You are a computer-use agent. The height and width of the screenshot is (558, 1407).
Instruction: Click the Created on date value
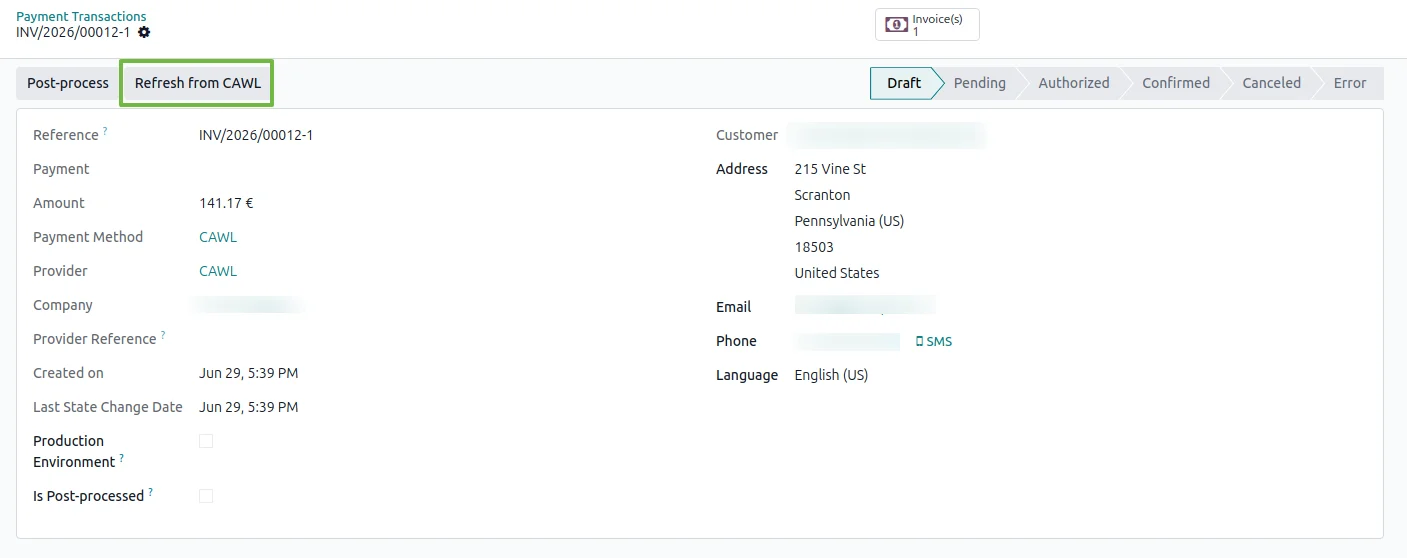(248, 373)
